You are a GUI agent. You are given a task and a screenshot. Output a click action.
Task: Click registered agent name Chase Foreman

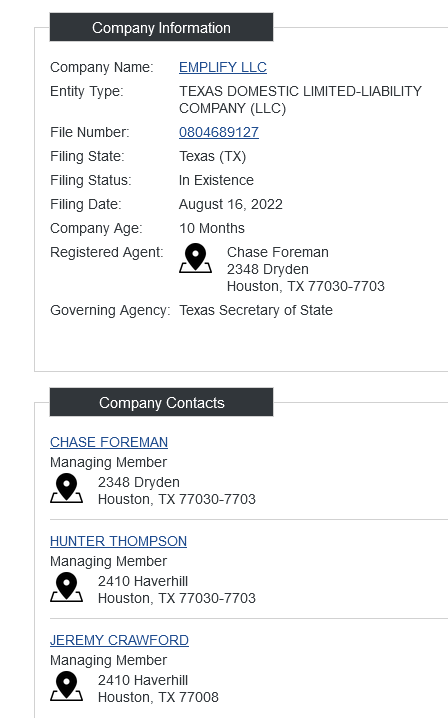278,252
